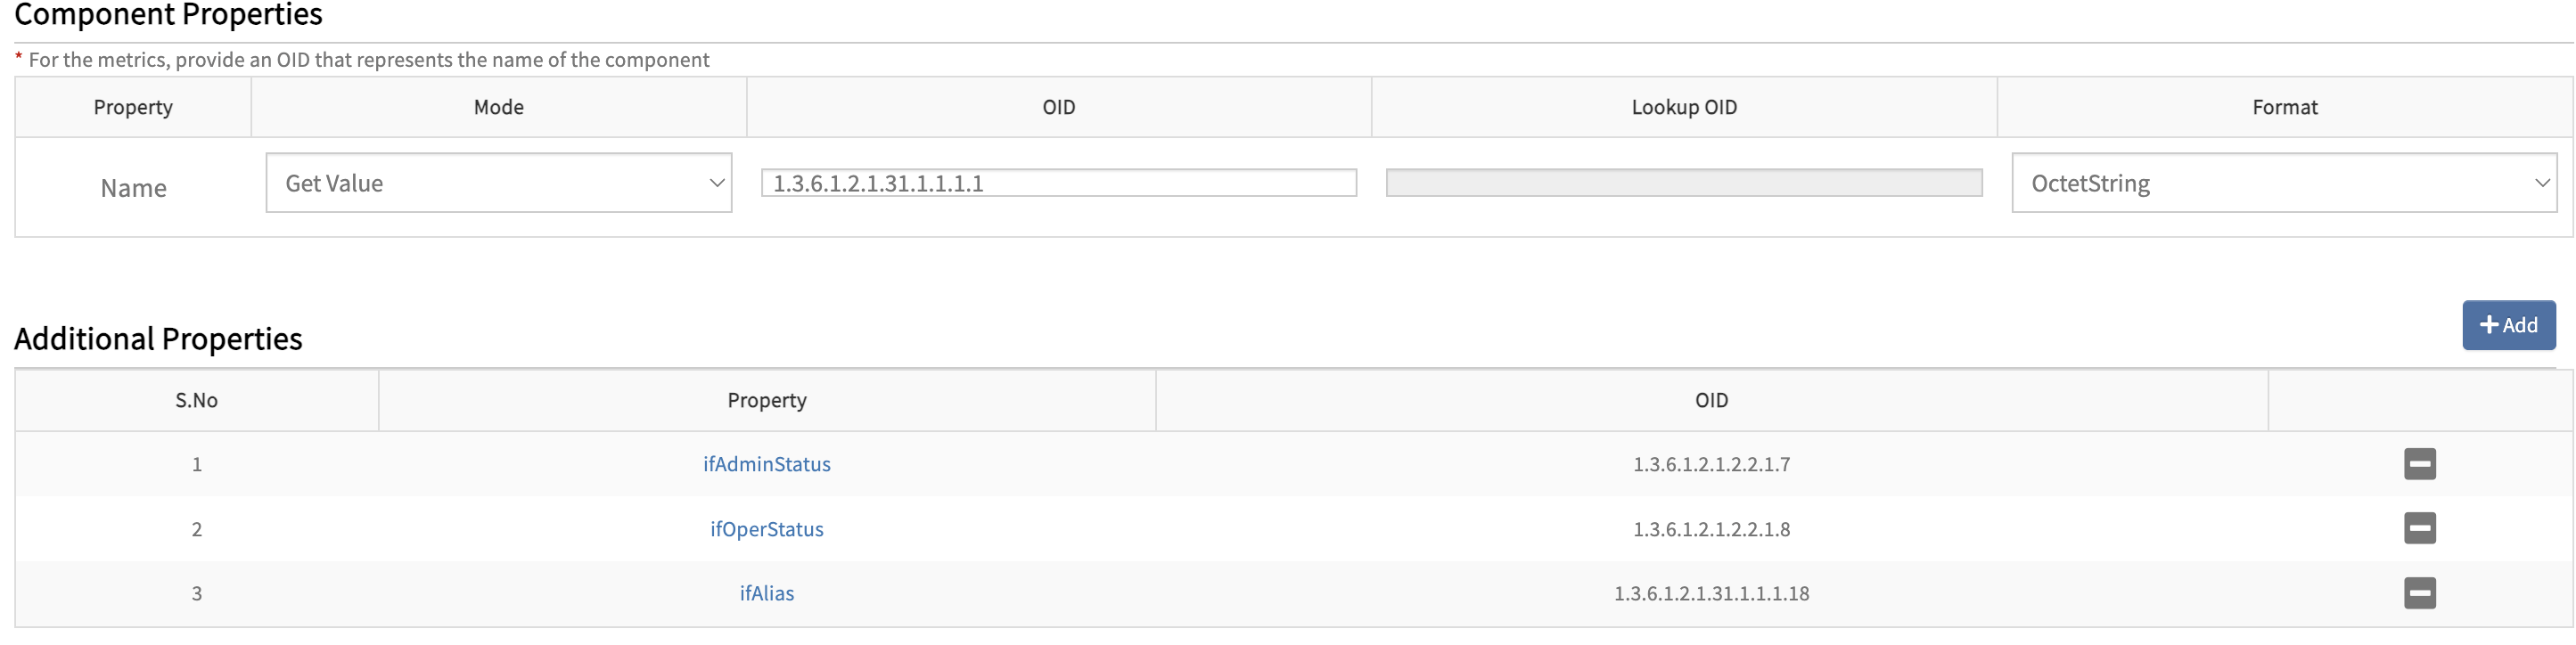Select the OID value 1.3.6.1.2.1.2.2.1.7

click(x=1711, y=464)
